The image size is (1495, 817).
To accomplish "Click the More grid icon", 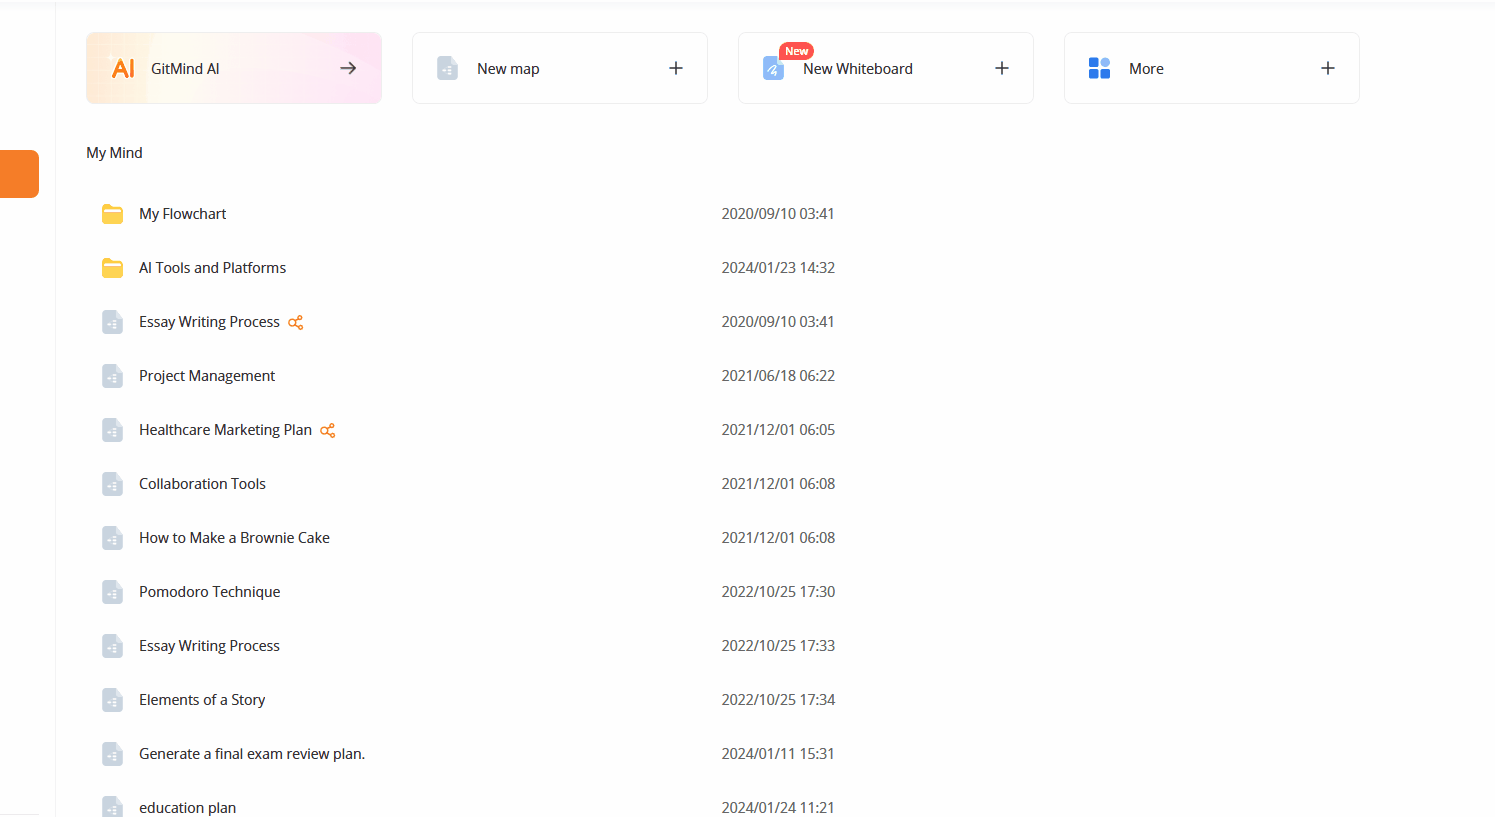I will click(1099, 68).
